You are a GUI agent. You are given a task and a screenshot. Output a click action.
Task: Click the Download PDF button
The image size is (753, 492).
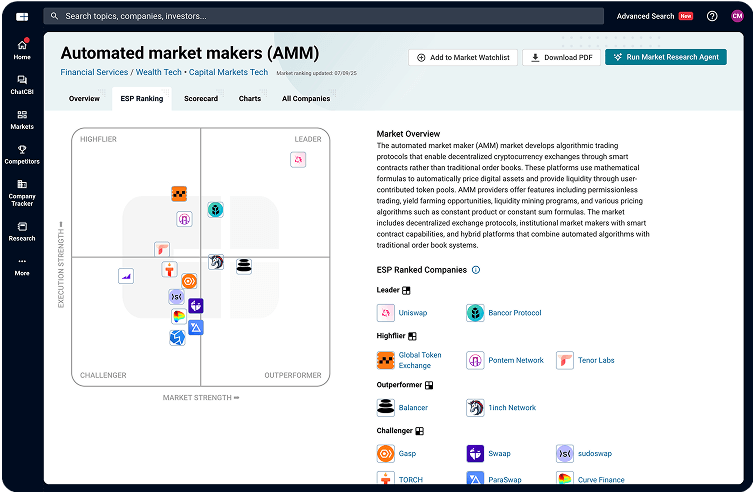[x=561, y=58]
